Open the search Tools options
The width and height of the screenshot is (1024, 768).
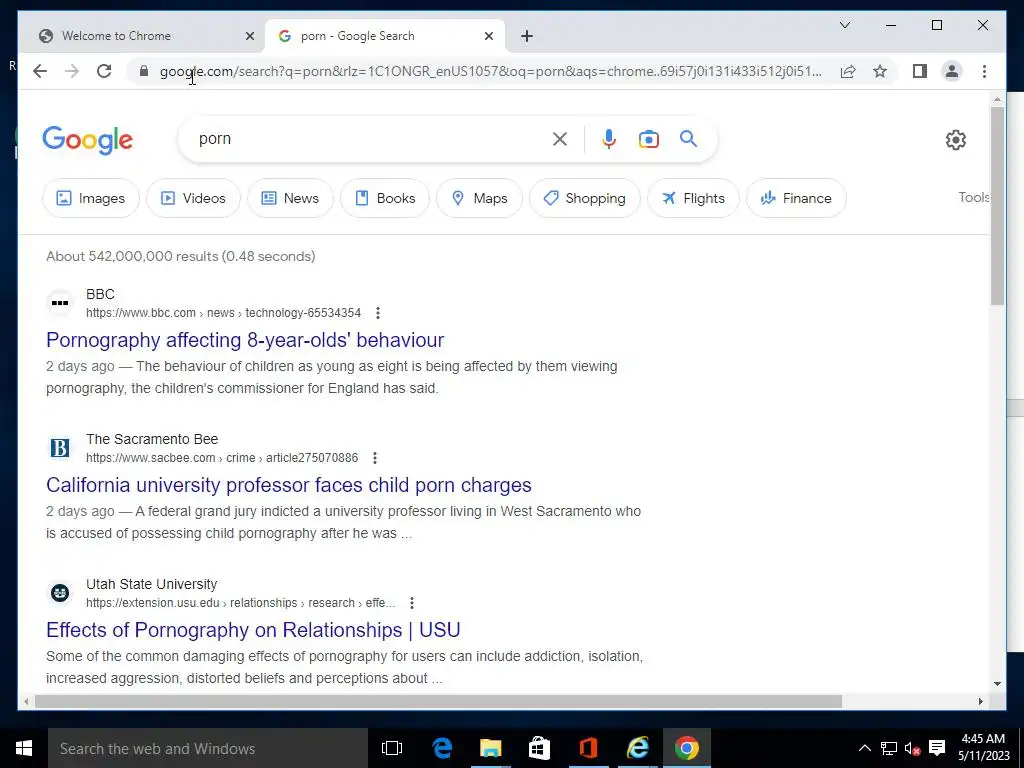click(x=974, y=197)
